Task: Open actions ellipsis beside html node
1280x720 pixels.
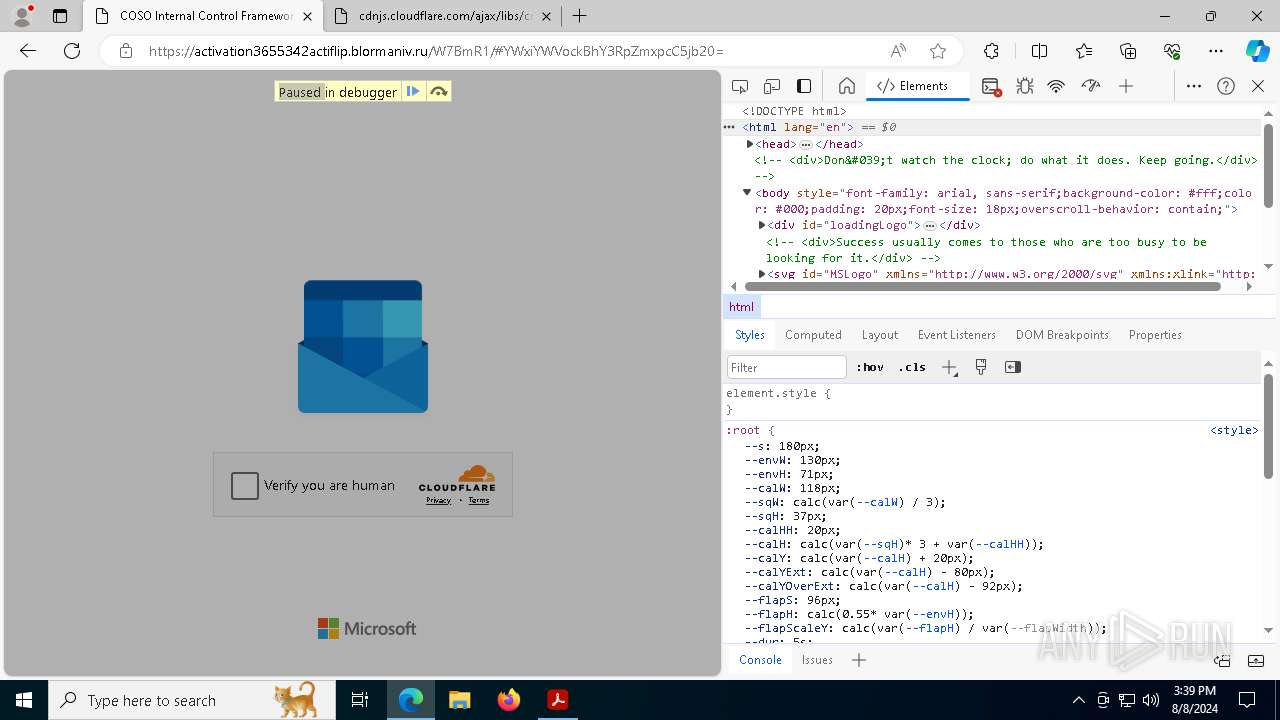Action: (729, 127)
